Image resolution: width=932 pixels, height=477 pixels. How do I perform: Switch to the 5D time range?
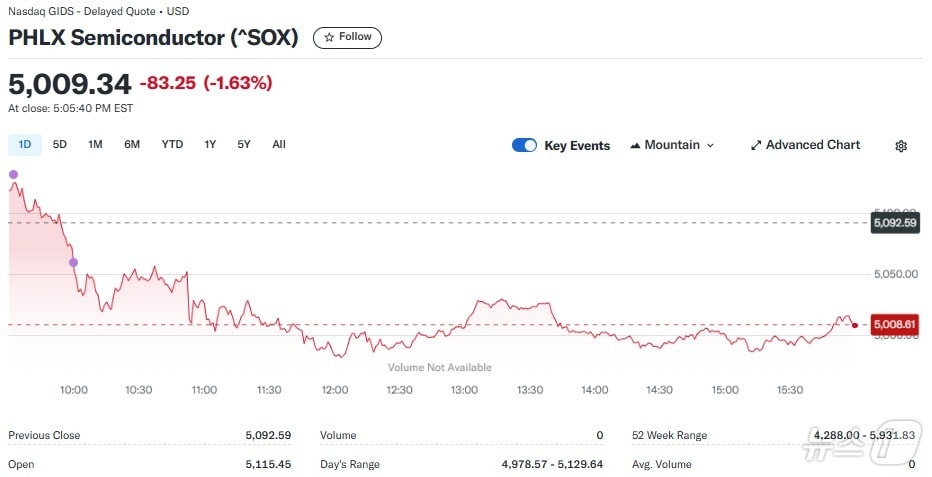pos(60,144)
